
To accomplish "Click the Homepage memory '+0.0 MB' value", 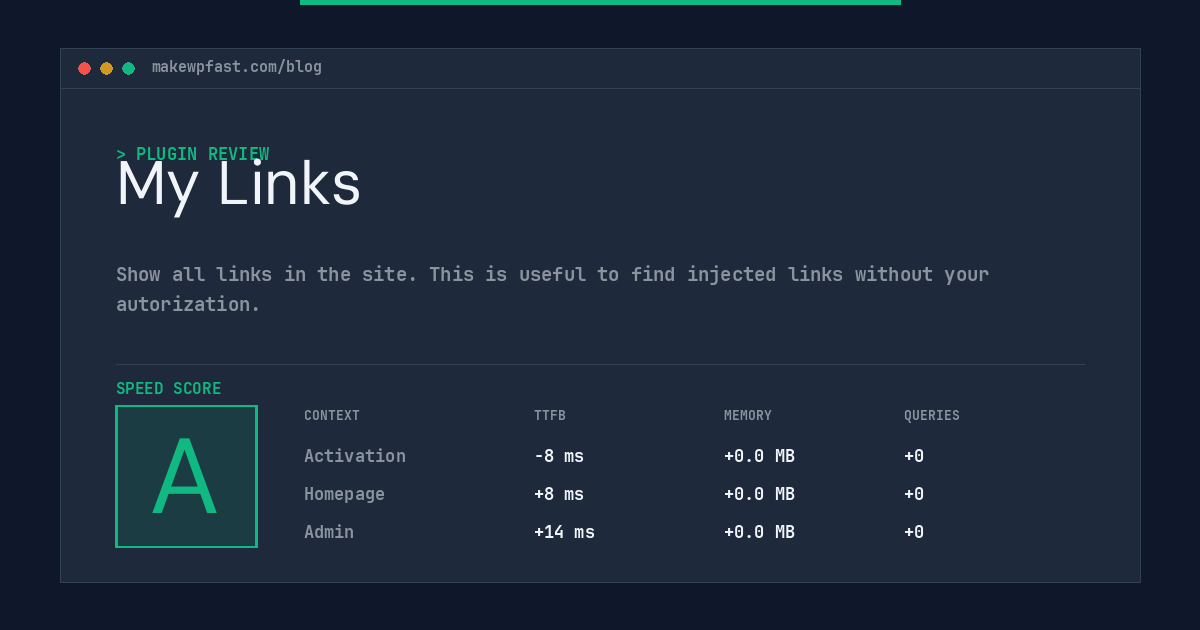I will [759, 494].
